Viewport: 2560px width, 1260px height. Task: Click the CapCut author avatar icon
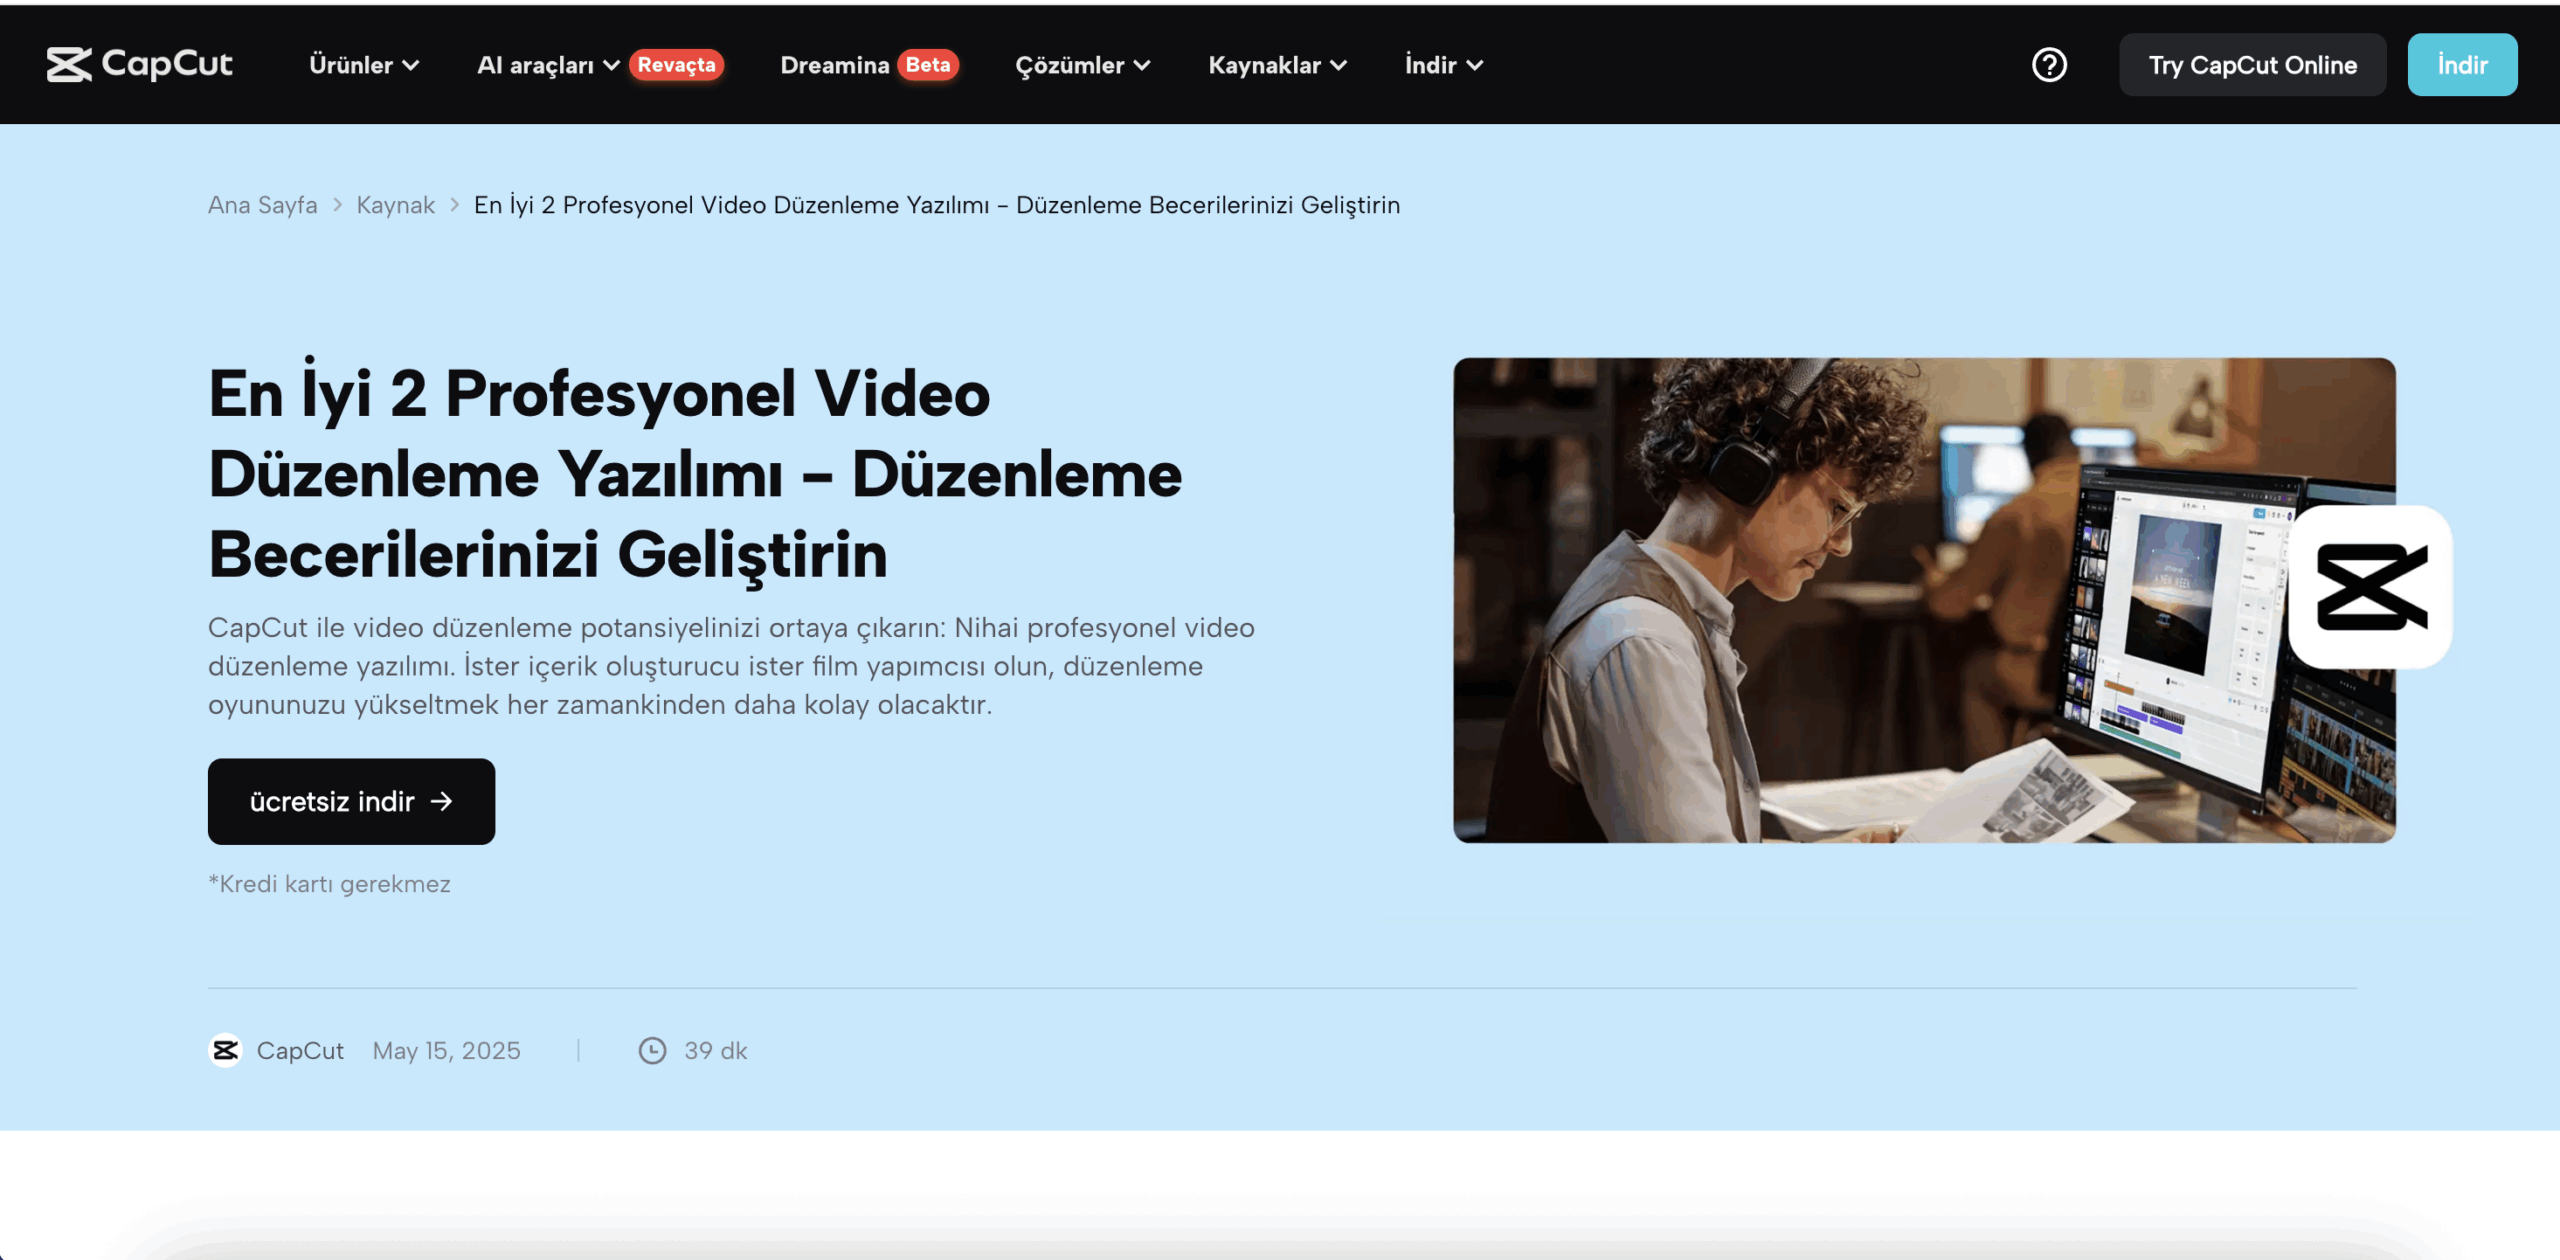coord(225,1050)
